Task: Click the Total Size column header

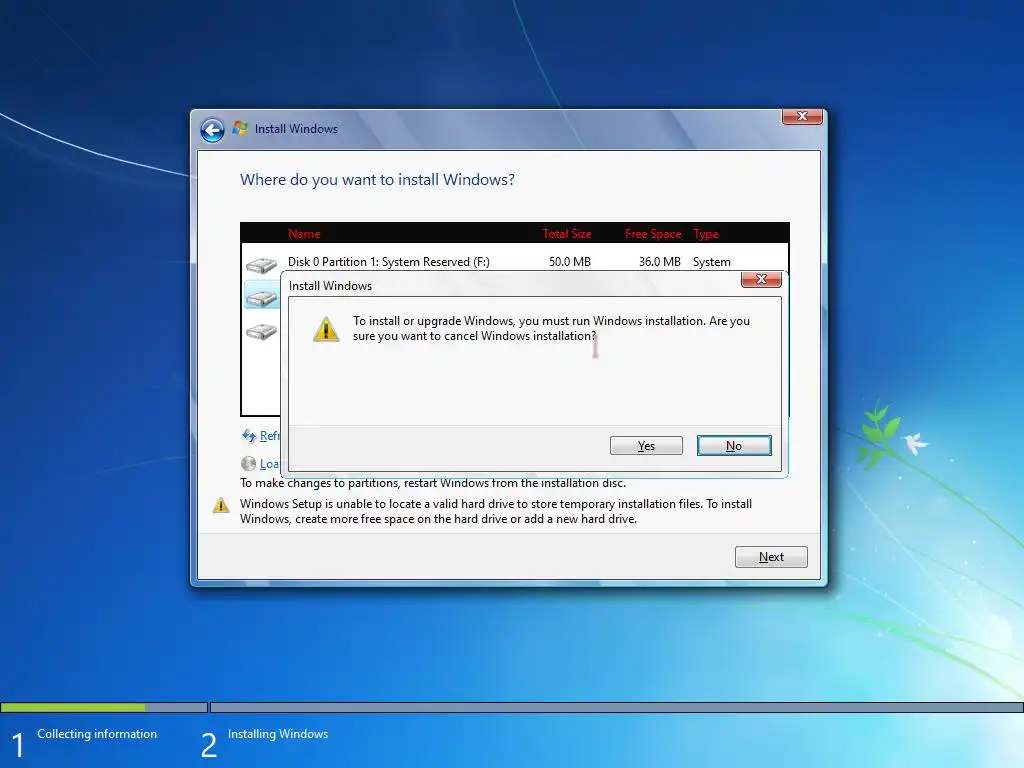Action: [567, 234]
